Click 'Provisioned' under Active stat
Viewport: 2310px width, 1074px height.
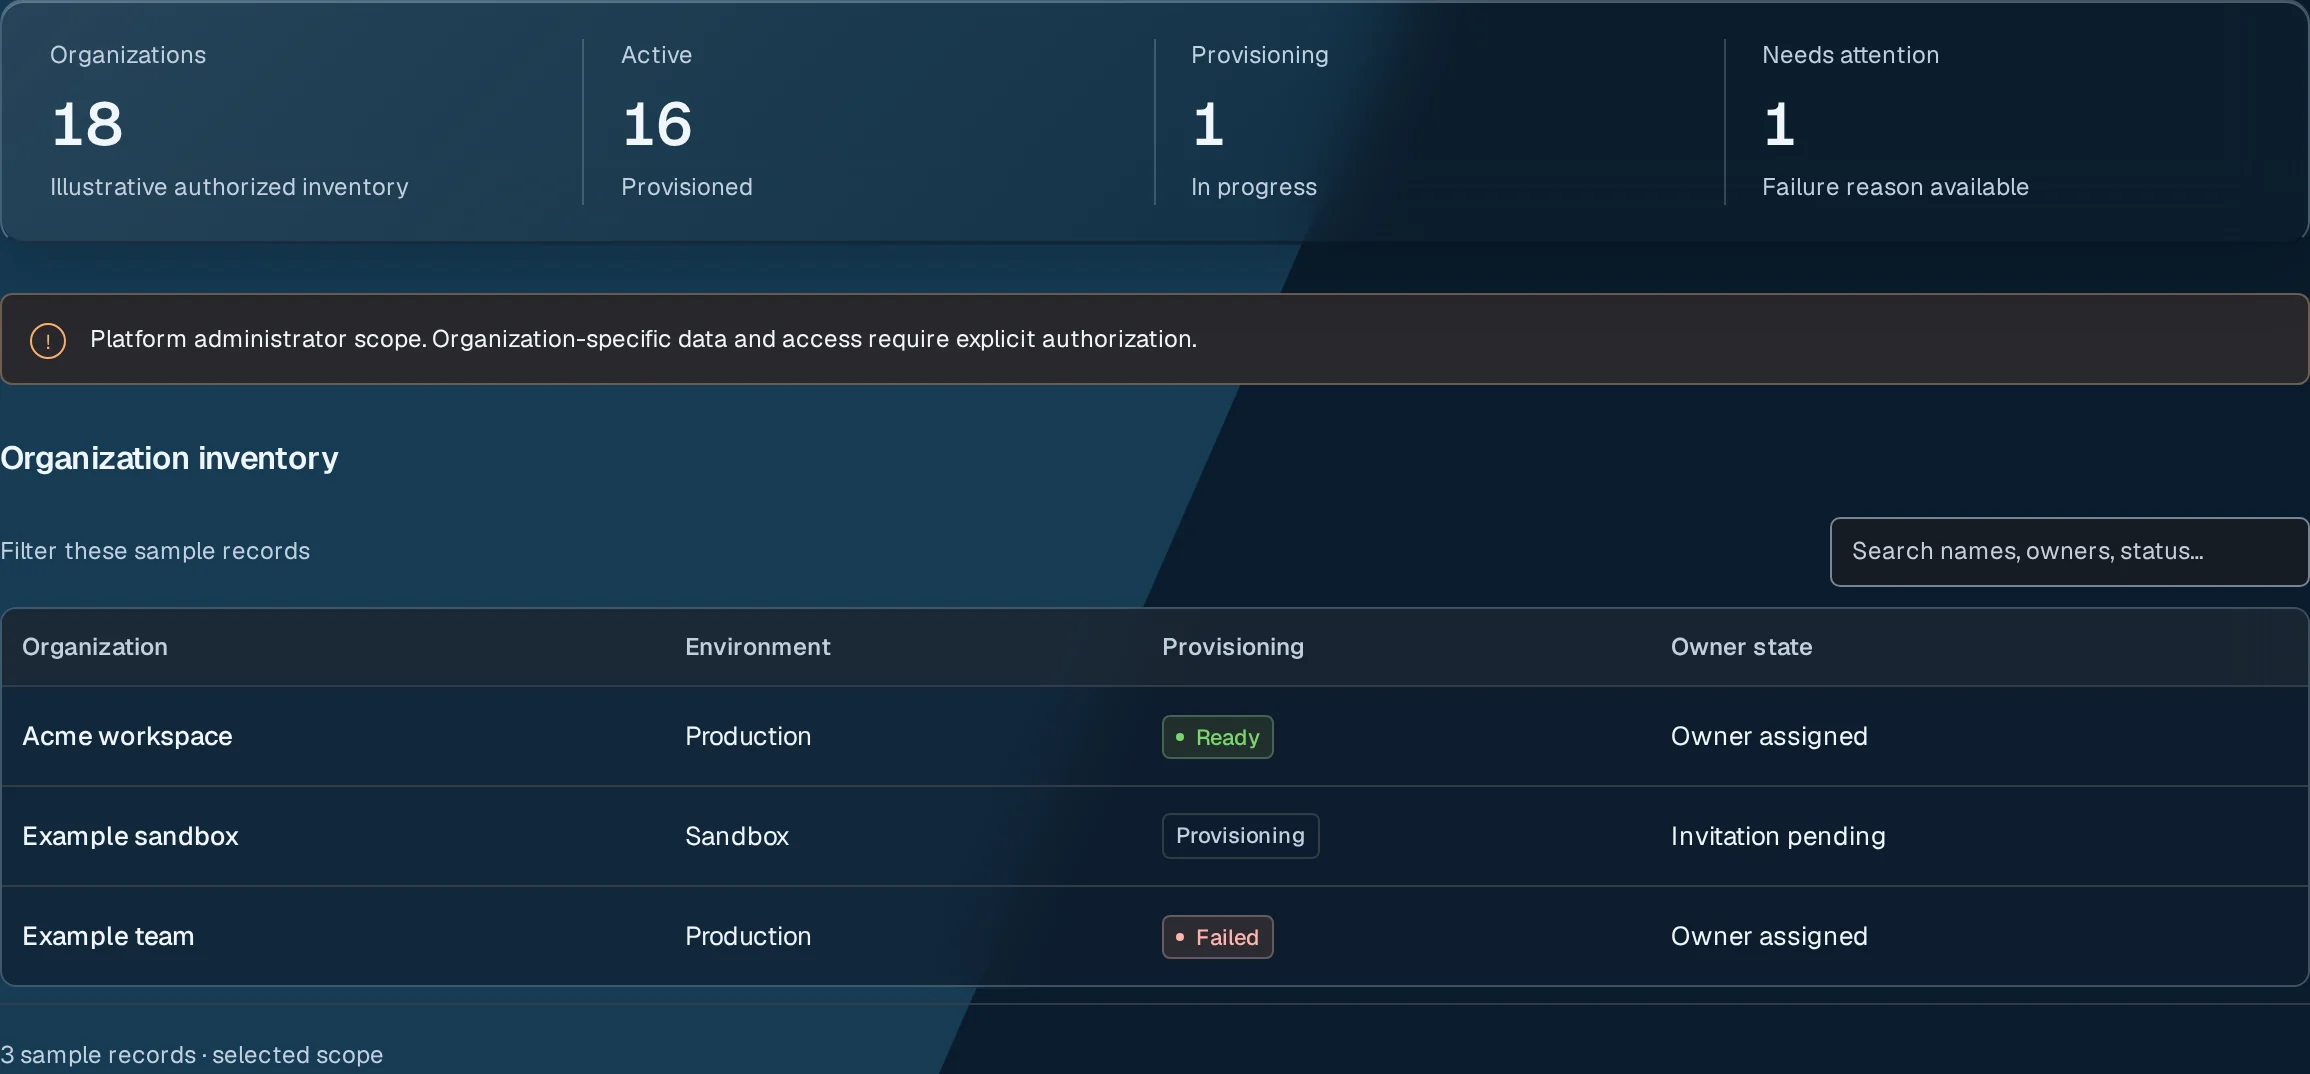[687, 187]
